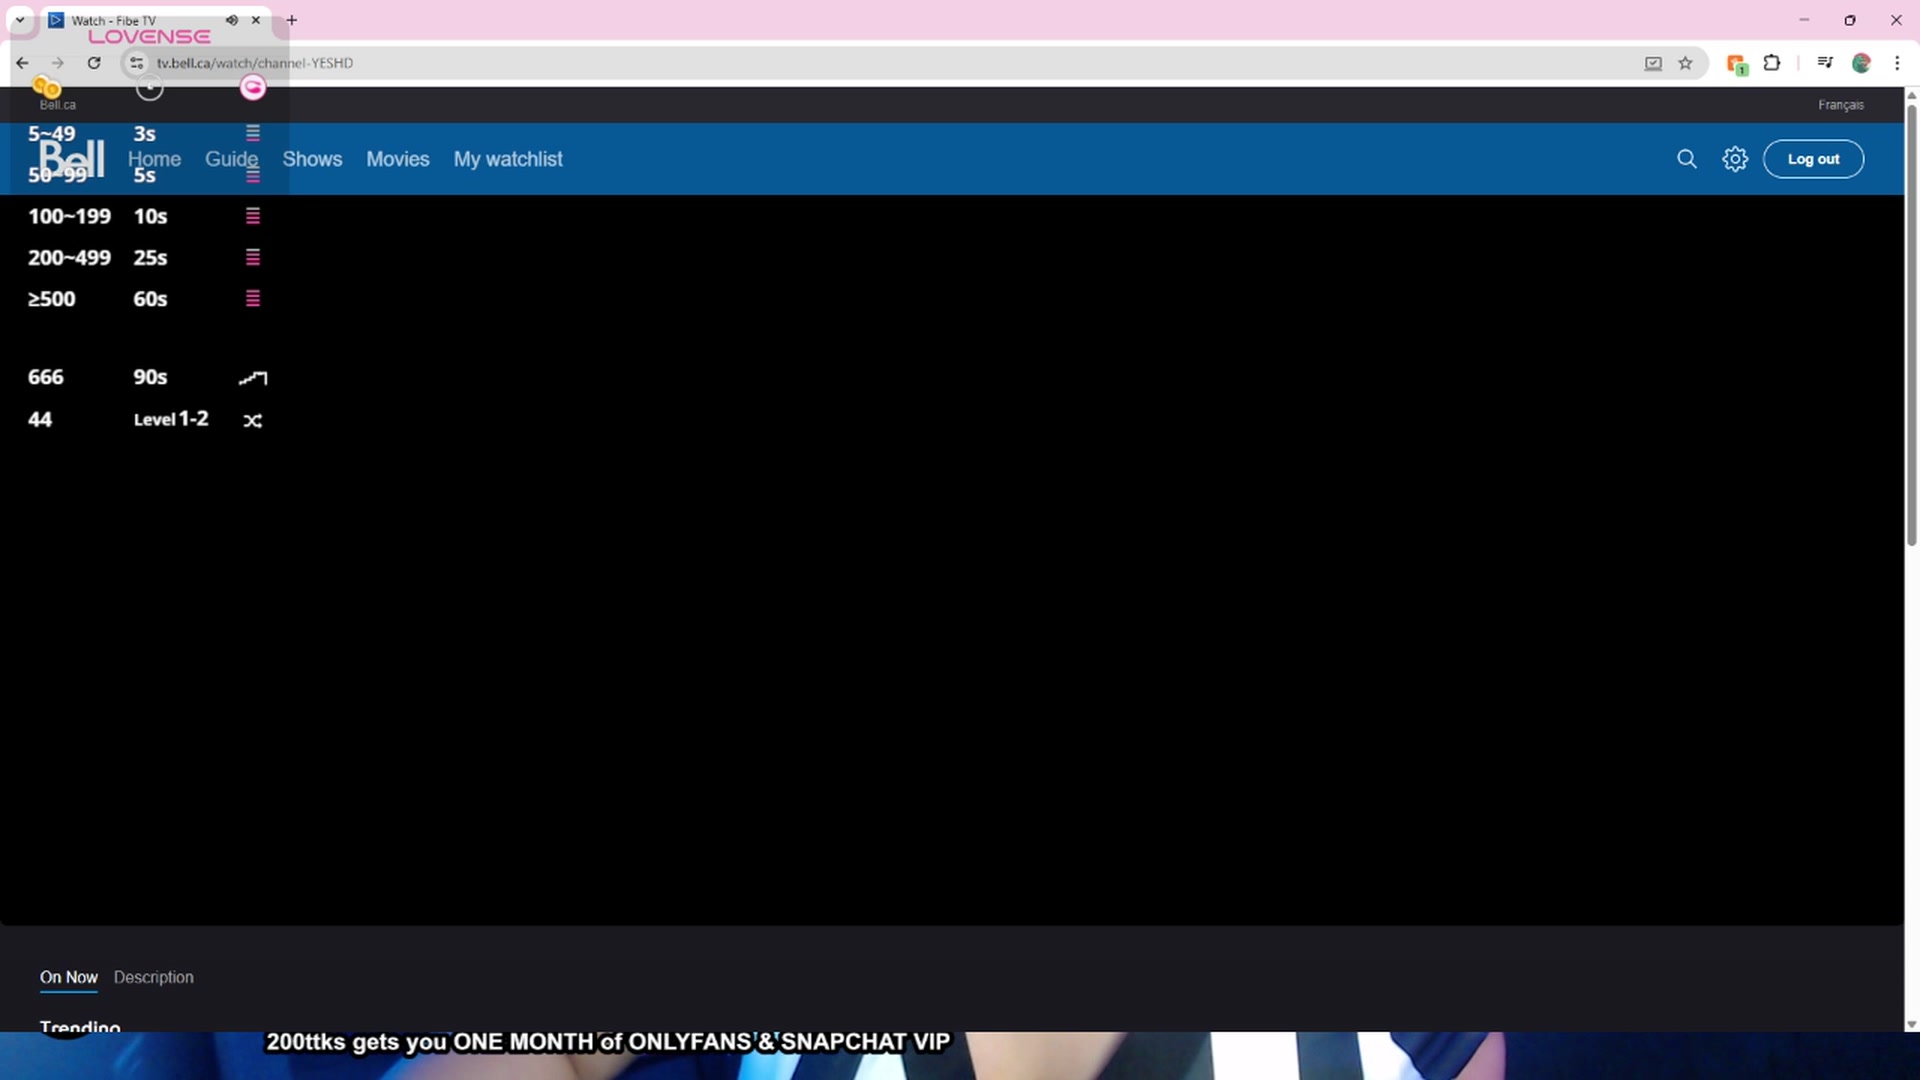Open My watchlist menu item
The height and width of the screenshot is (1080, 1920).
click(x=508, y=159)
